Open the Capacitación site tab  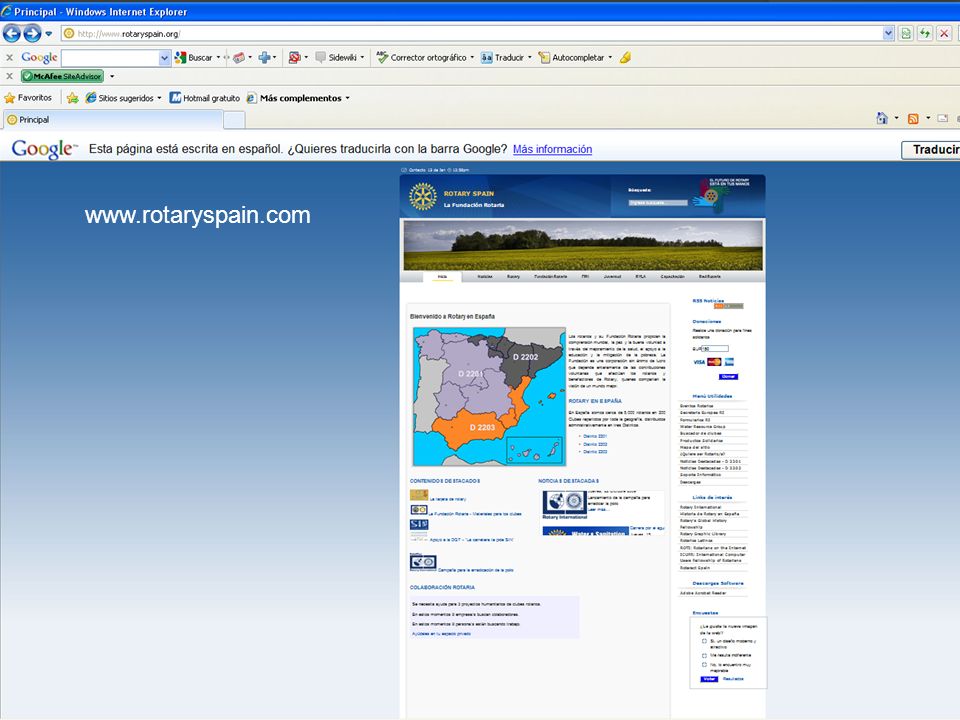click(672, 277)
